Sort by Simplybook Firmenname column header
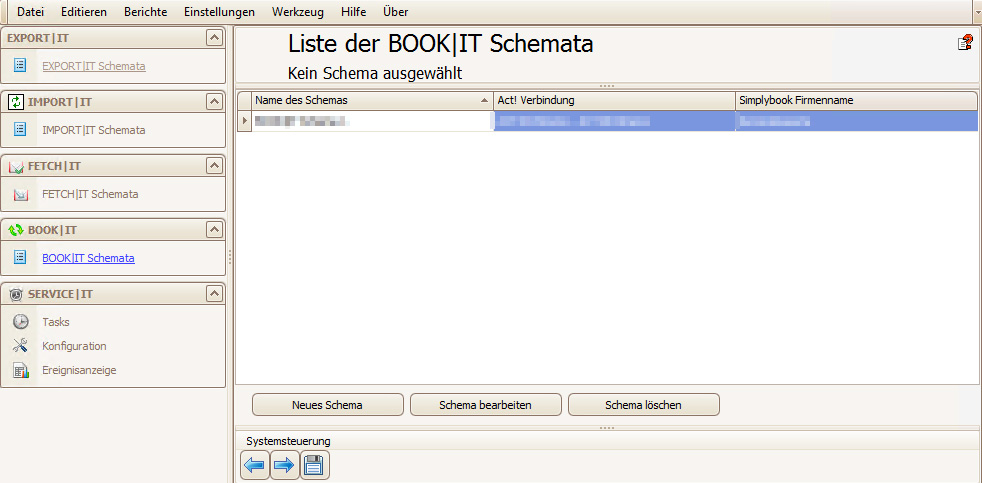982x483 pixels. [856, 100]
